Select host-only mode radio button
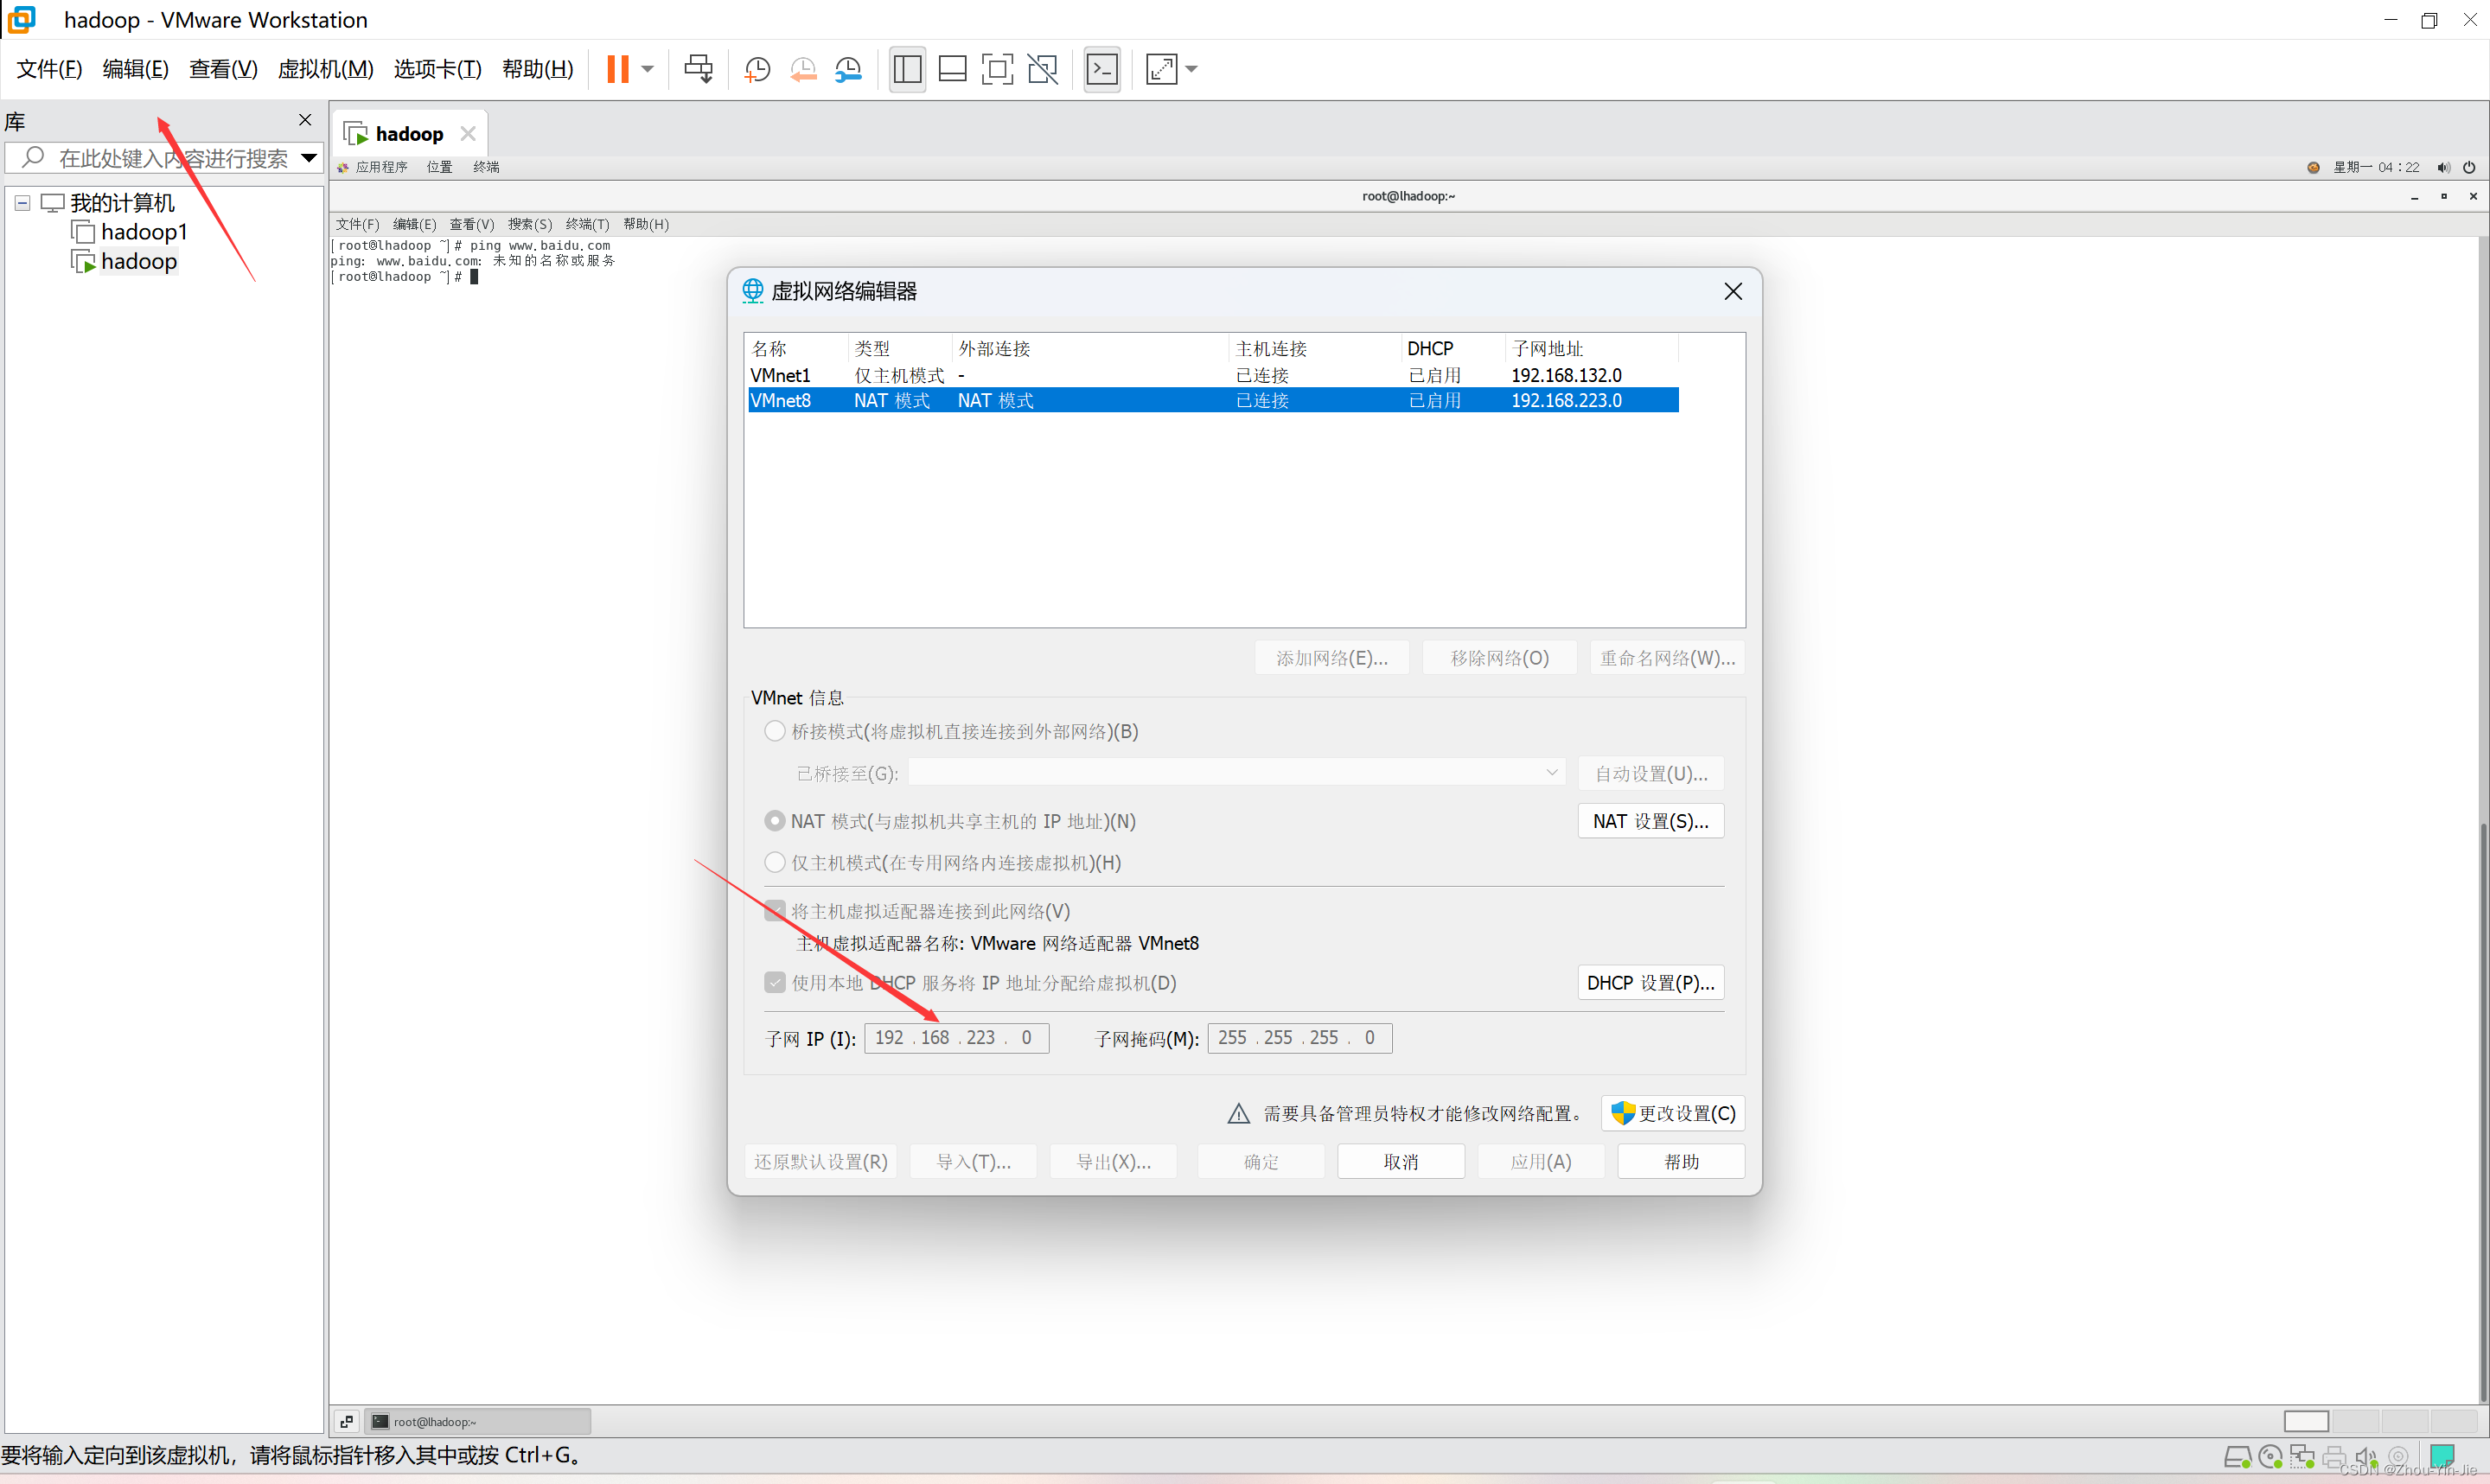Screen dimensions: 2490x1484 (x=774, y=862)
